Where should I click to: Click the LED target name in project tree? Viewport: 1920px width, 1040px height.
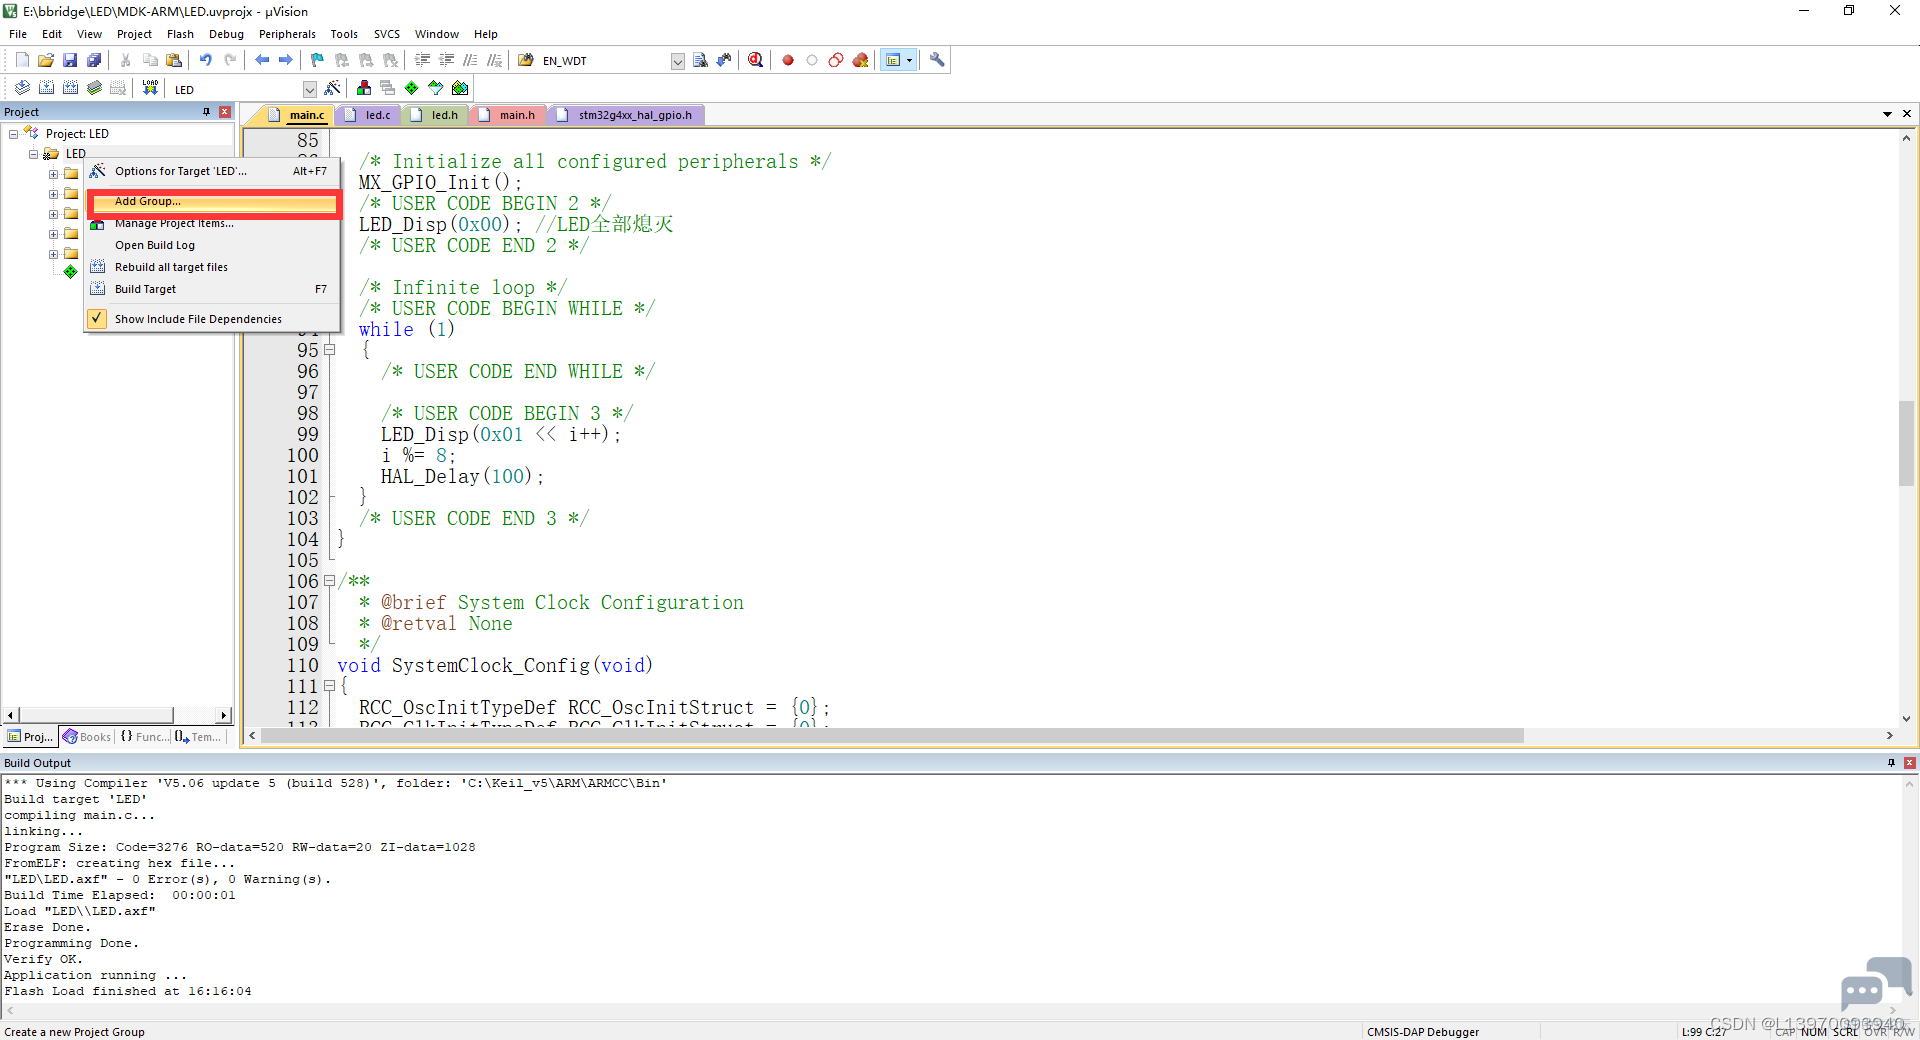76,154
